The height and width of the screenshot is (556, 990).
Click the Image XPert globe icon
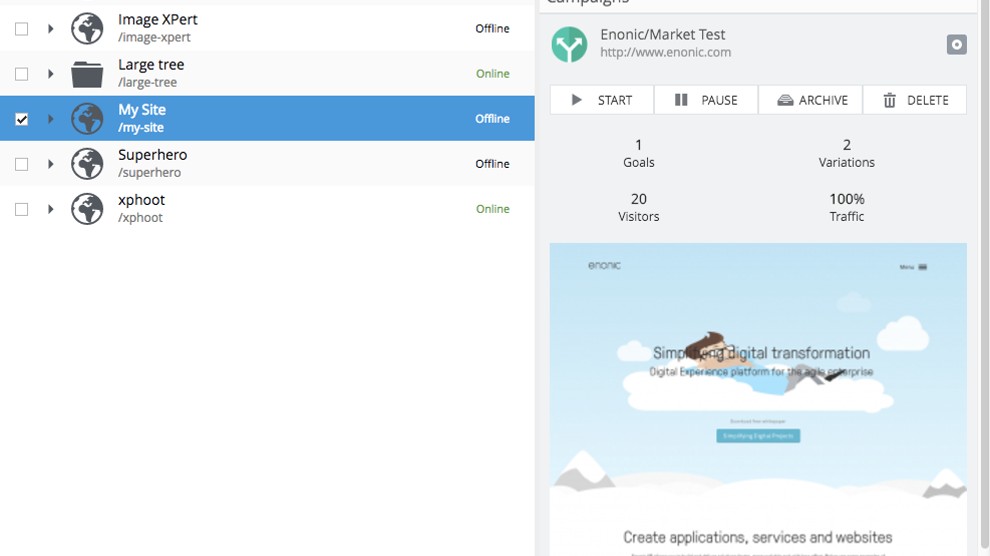87,28
